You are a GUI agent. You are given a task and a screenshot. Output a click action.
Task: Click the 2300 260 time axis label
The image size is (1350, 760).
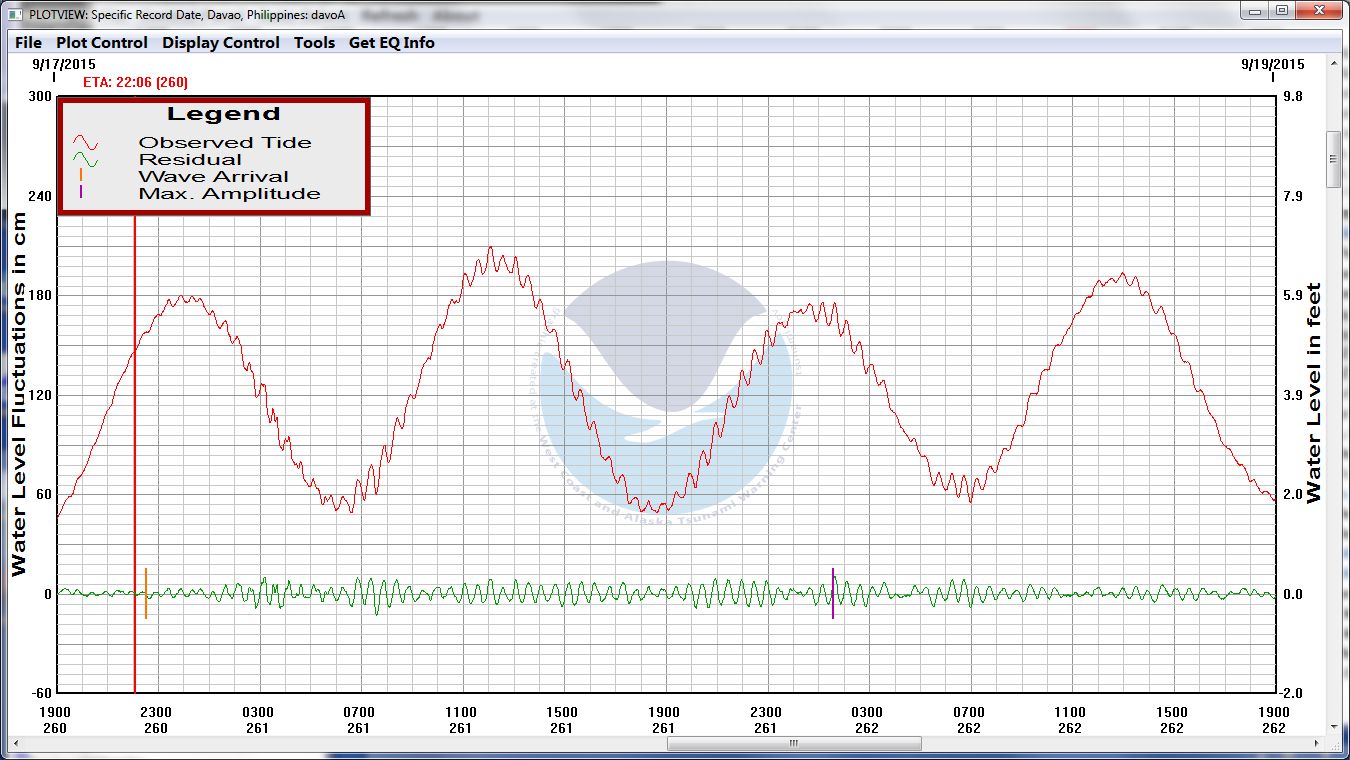(x=156, y=720)
